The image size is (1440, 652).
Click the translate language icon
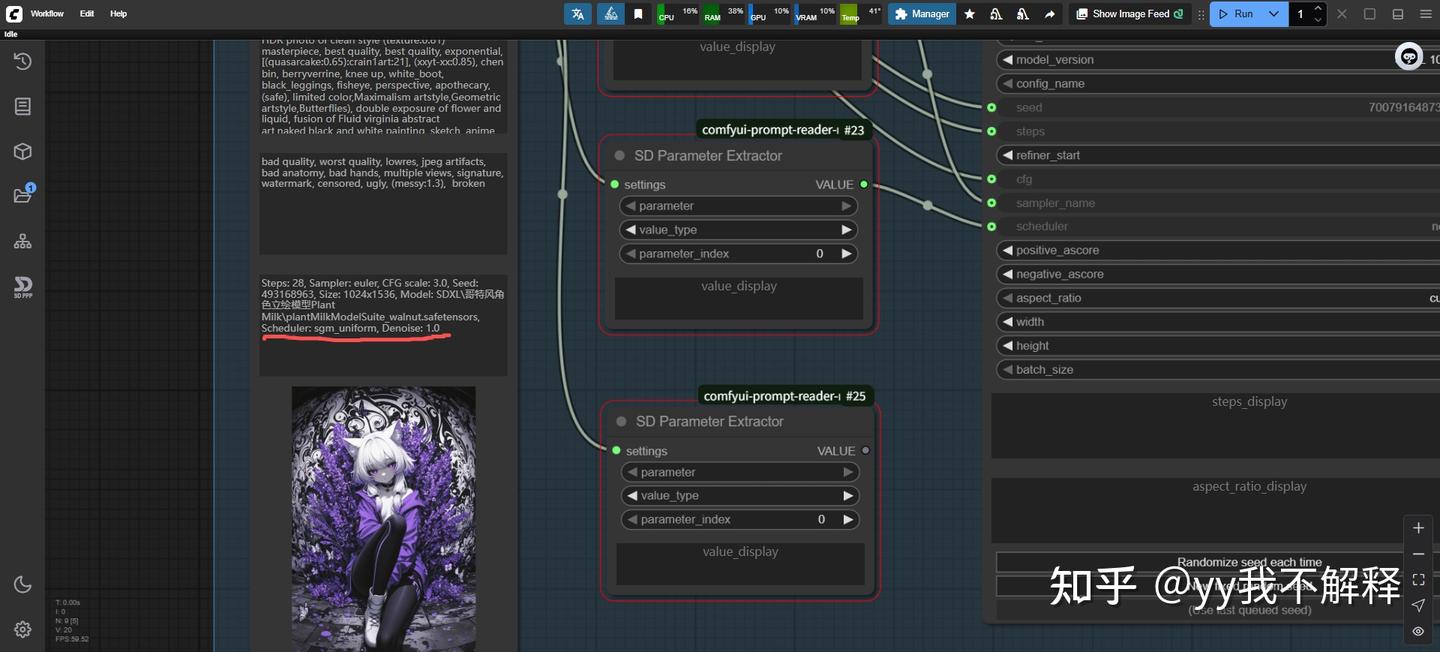tap(577, 14)
